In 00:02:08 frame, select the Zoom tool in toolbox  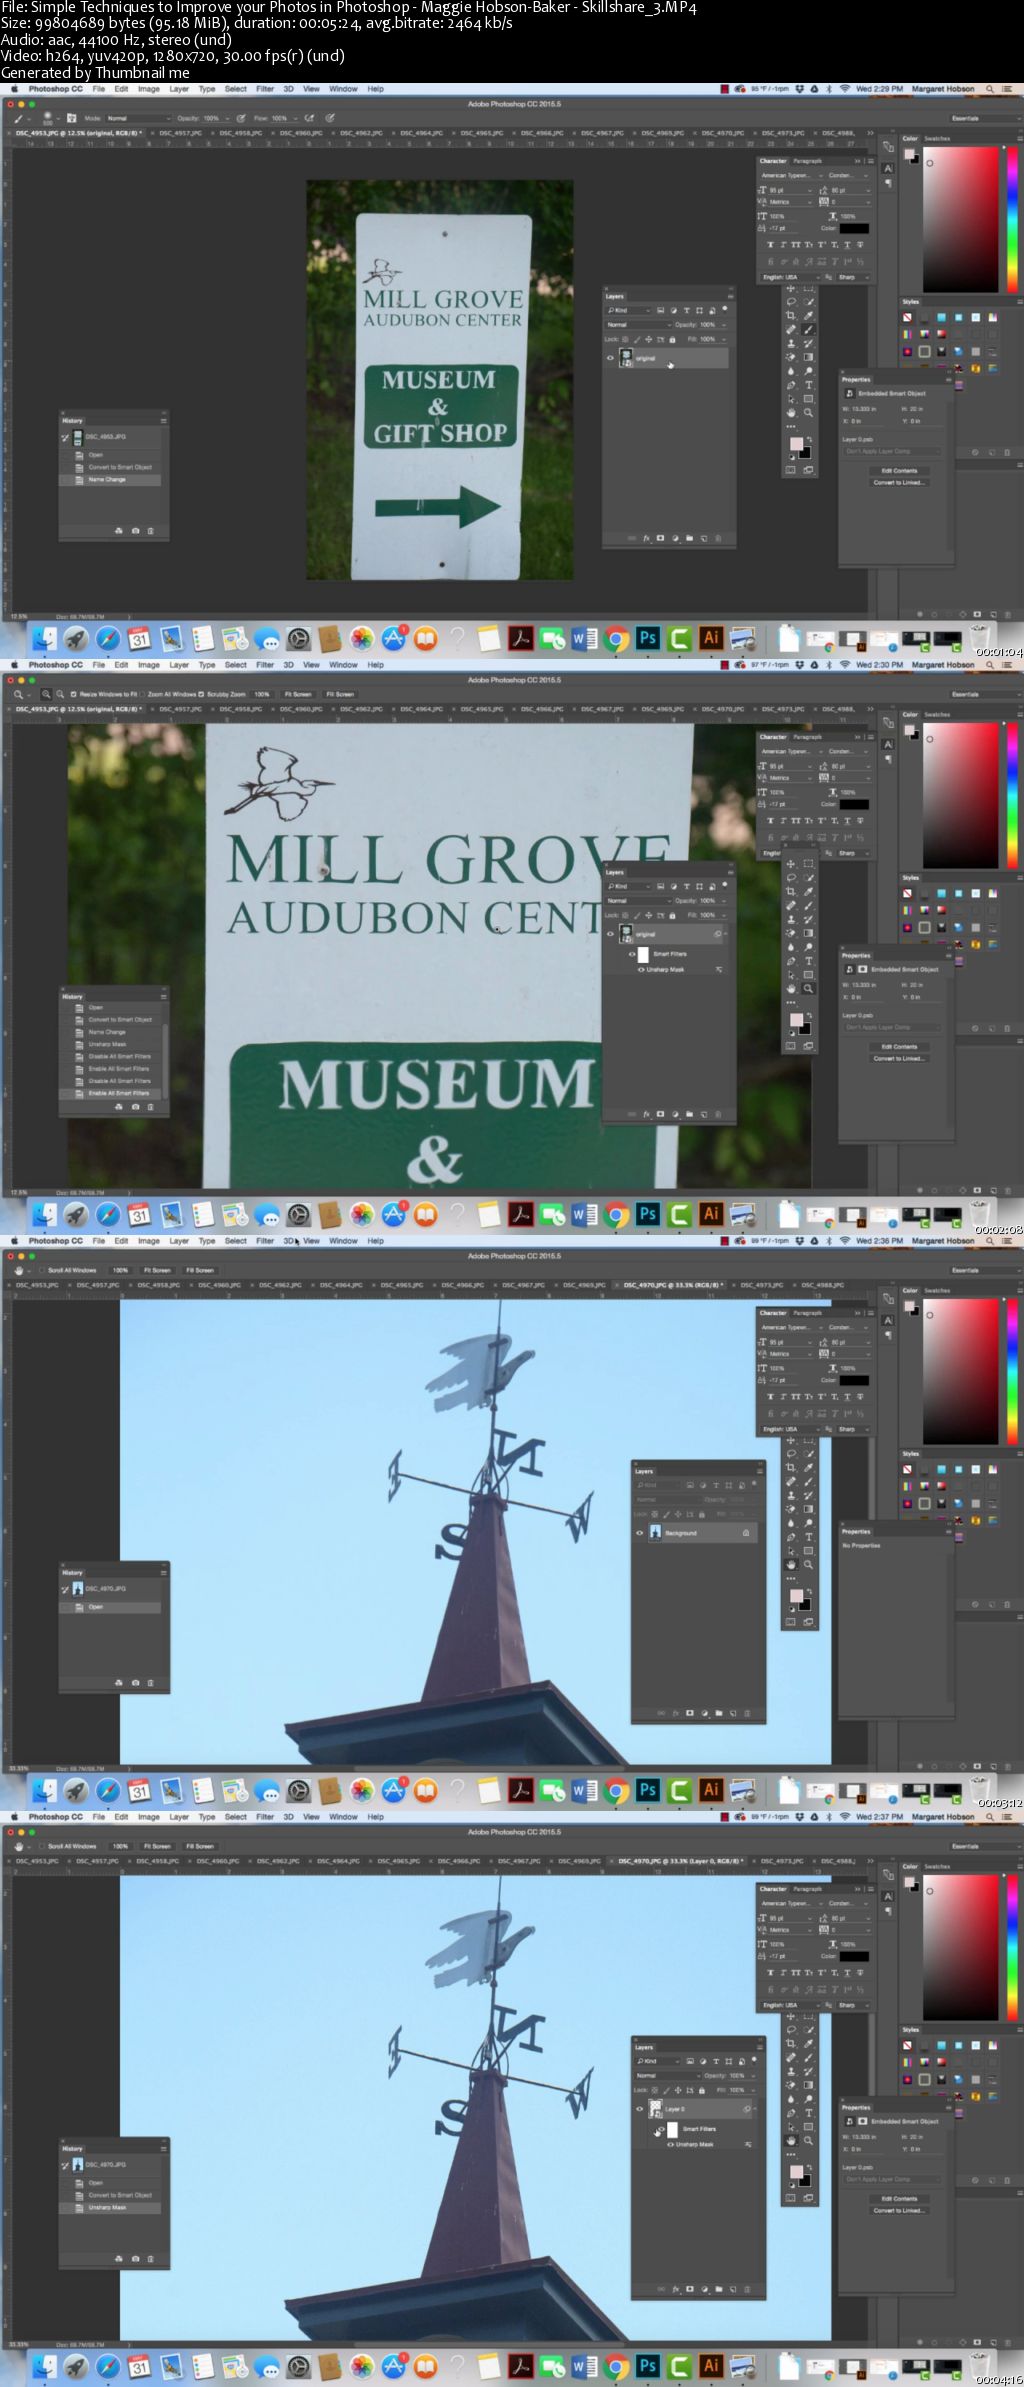click(x=808, y=989)
